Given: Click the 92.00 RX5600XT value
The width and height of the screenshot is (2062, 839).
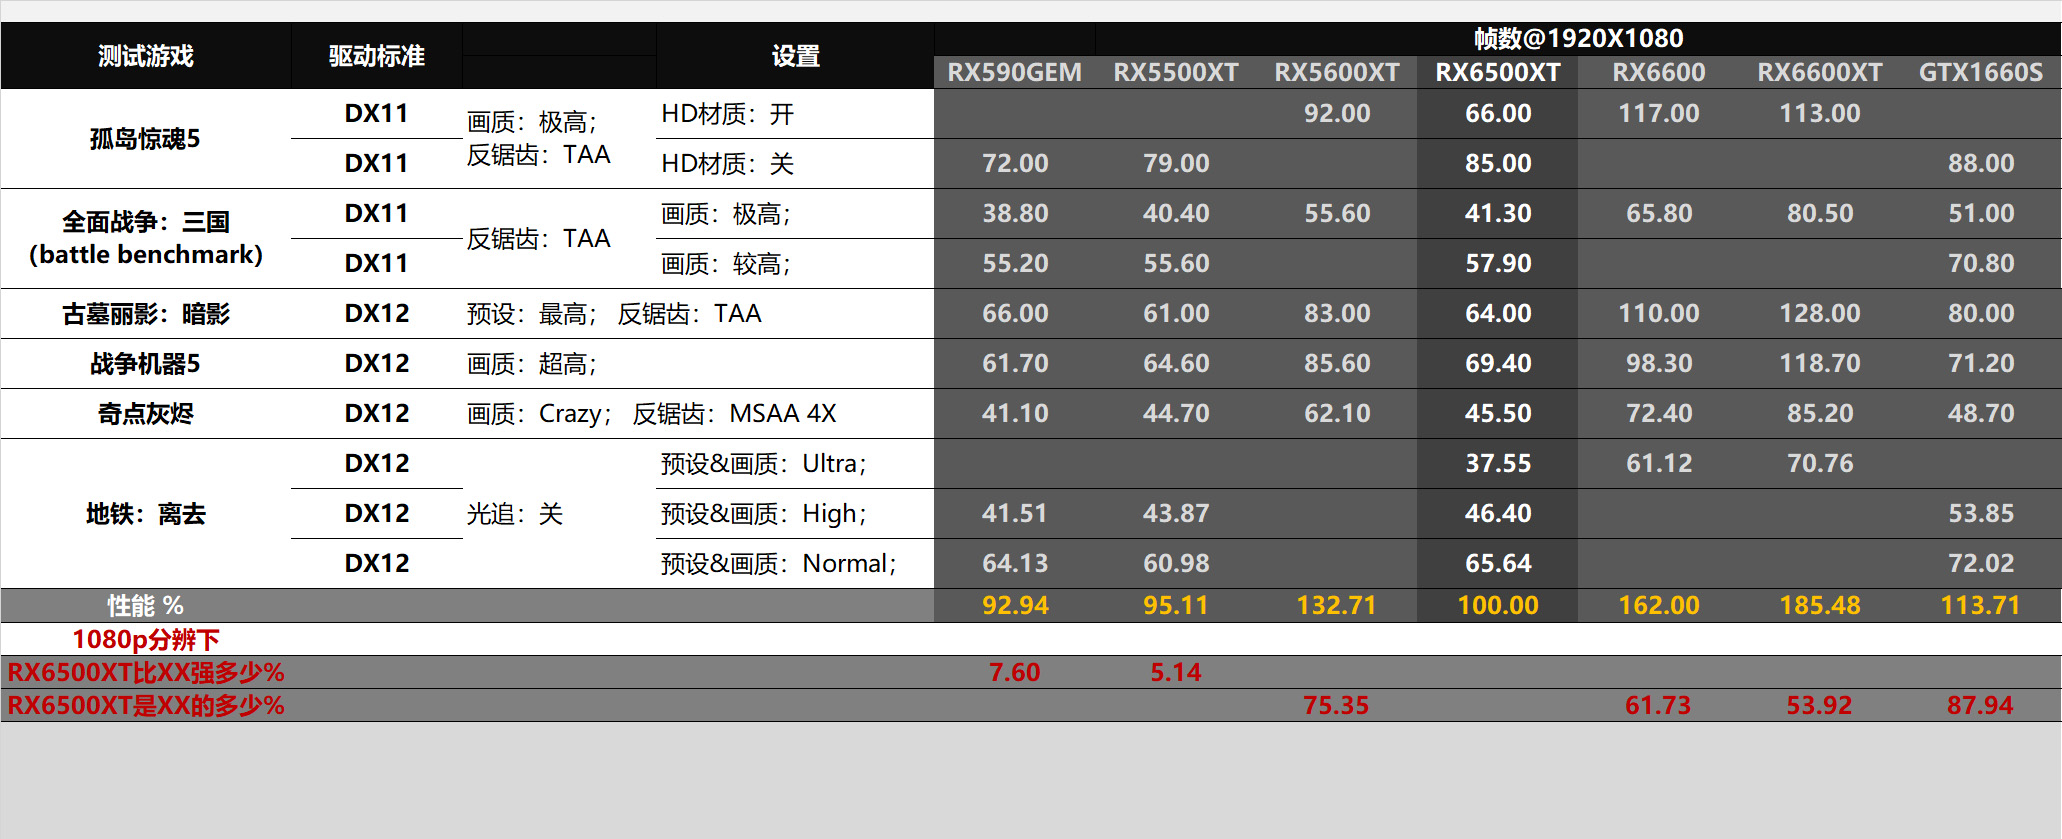Looking at the screenshot, I should 1337,113.
